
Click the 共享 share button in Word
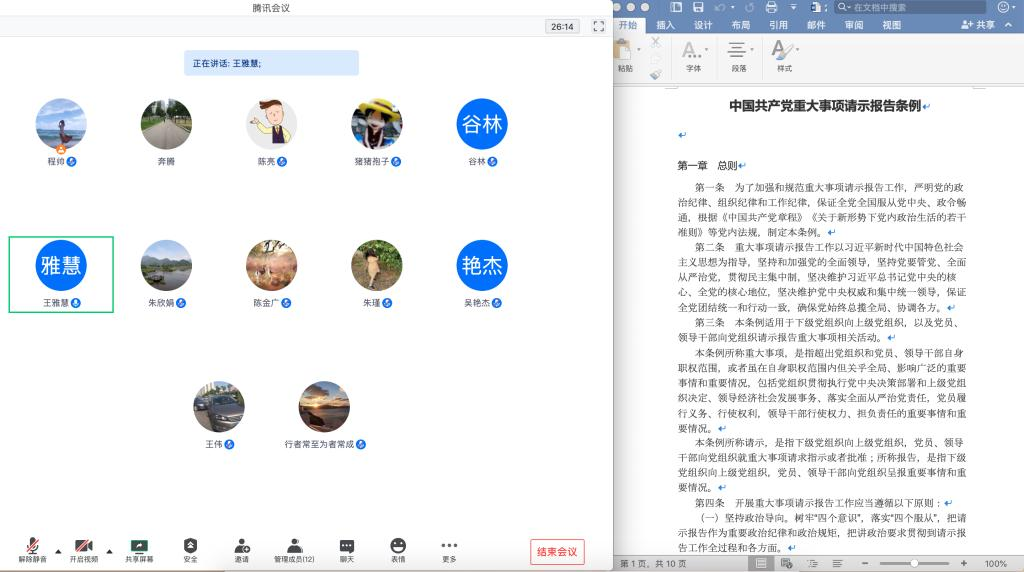[x=978, y=25]
